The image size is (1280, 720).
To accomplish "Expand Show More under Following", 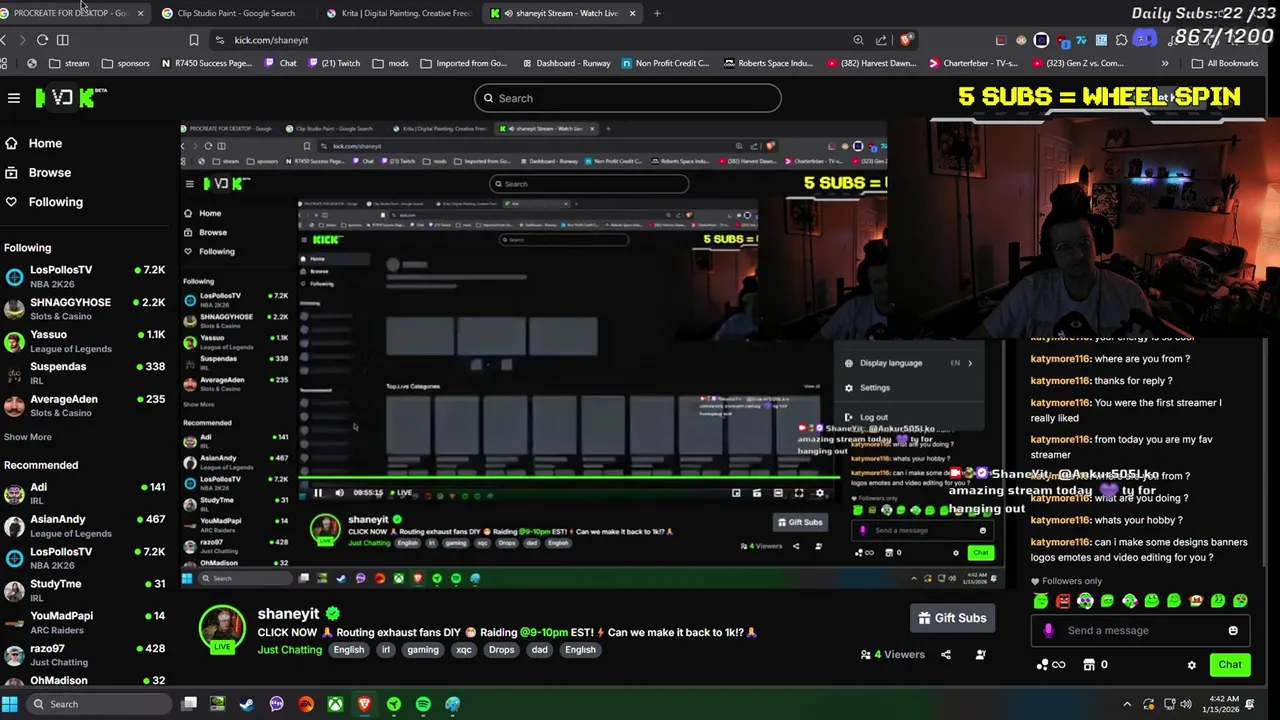I will [28, 437].
